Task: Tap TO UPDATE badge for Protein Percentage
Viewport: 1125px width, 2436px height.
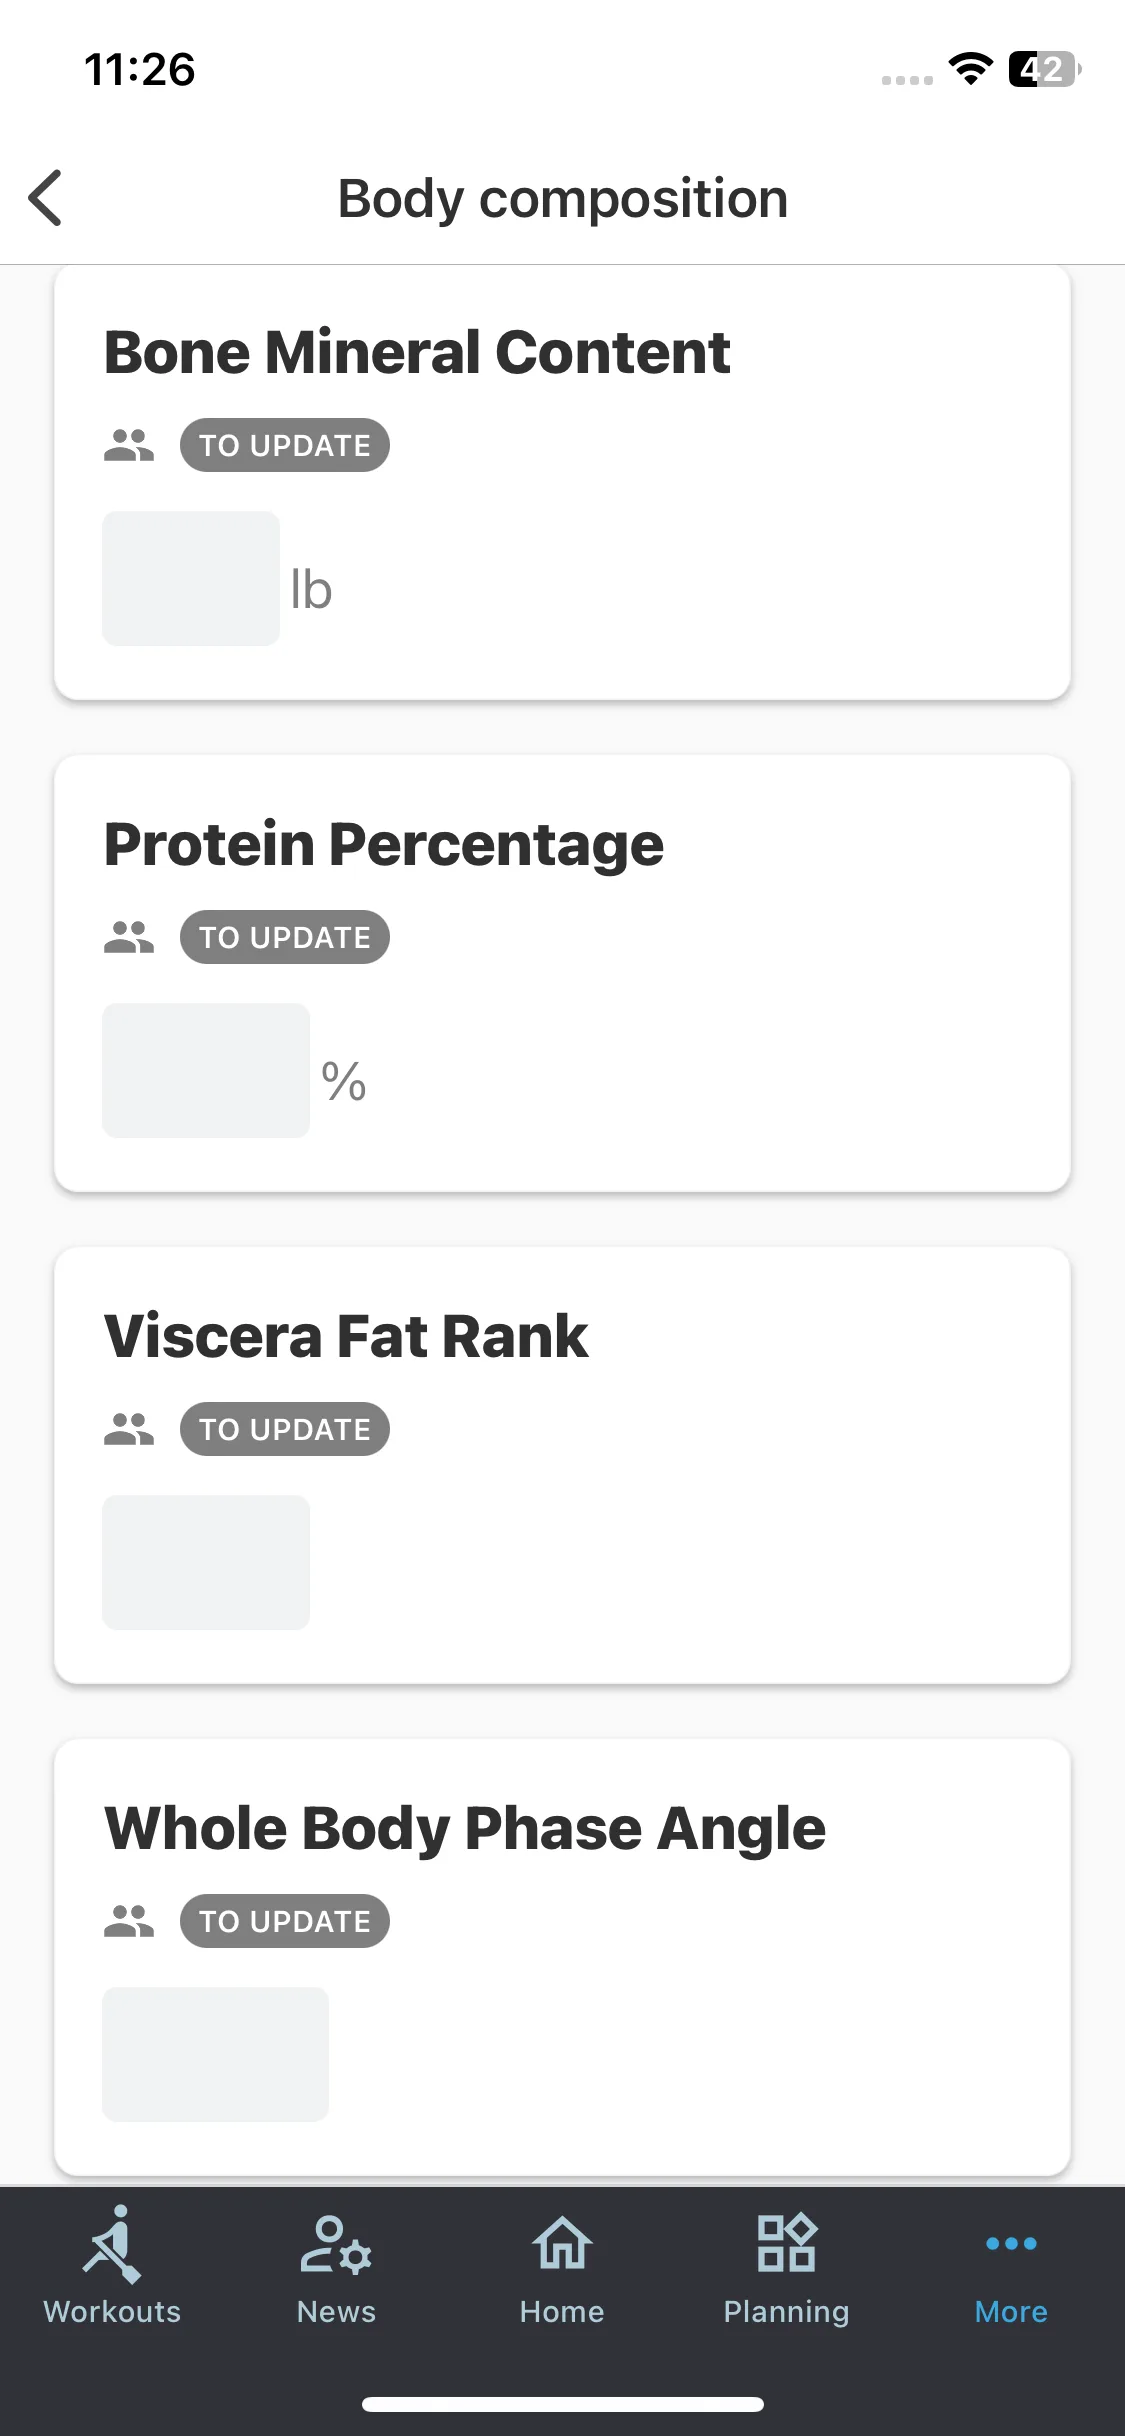Action: (x=285, y=937)
